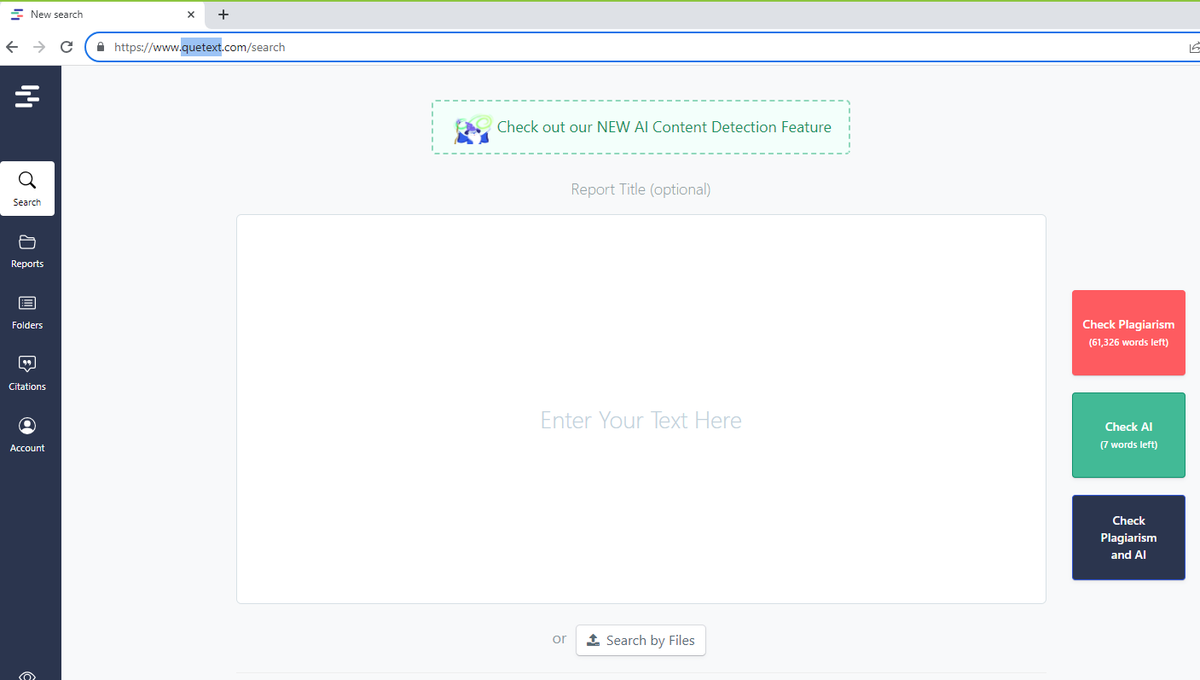Viewport: 1200px width, 680px height.
Task: Open the Search section in sidebar
Action: click(27, 188)
